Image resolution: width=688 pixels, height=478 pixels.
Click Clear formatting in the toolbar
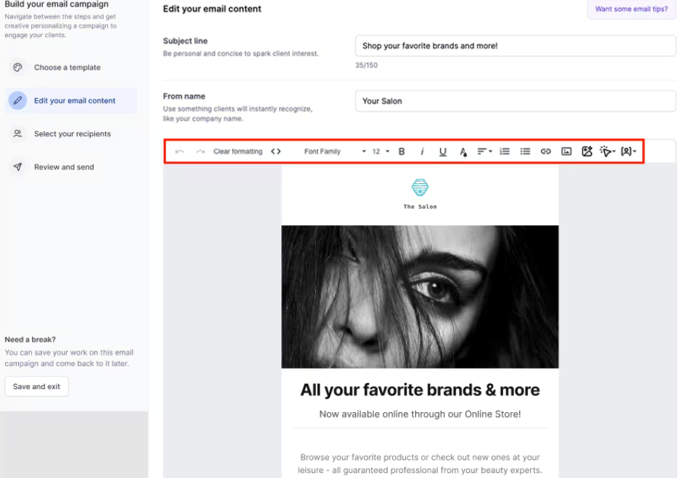tap(238, 151)
